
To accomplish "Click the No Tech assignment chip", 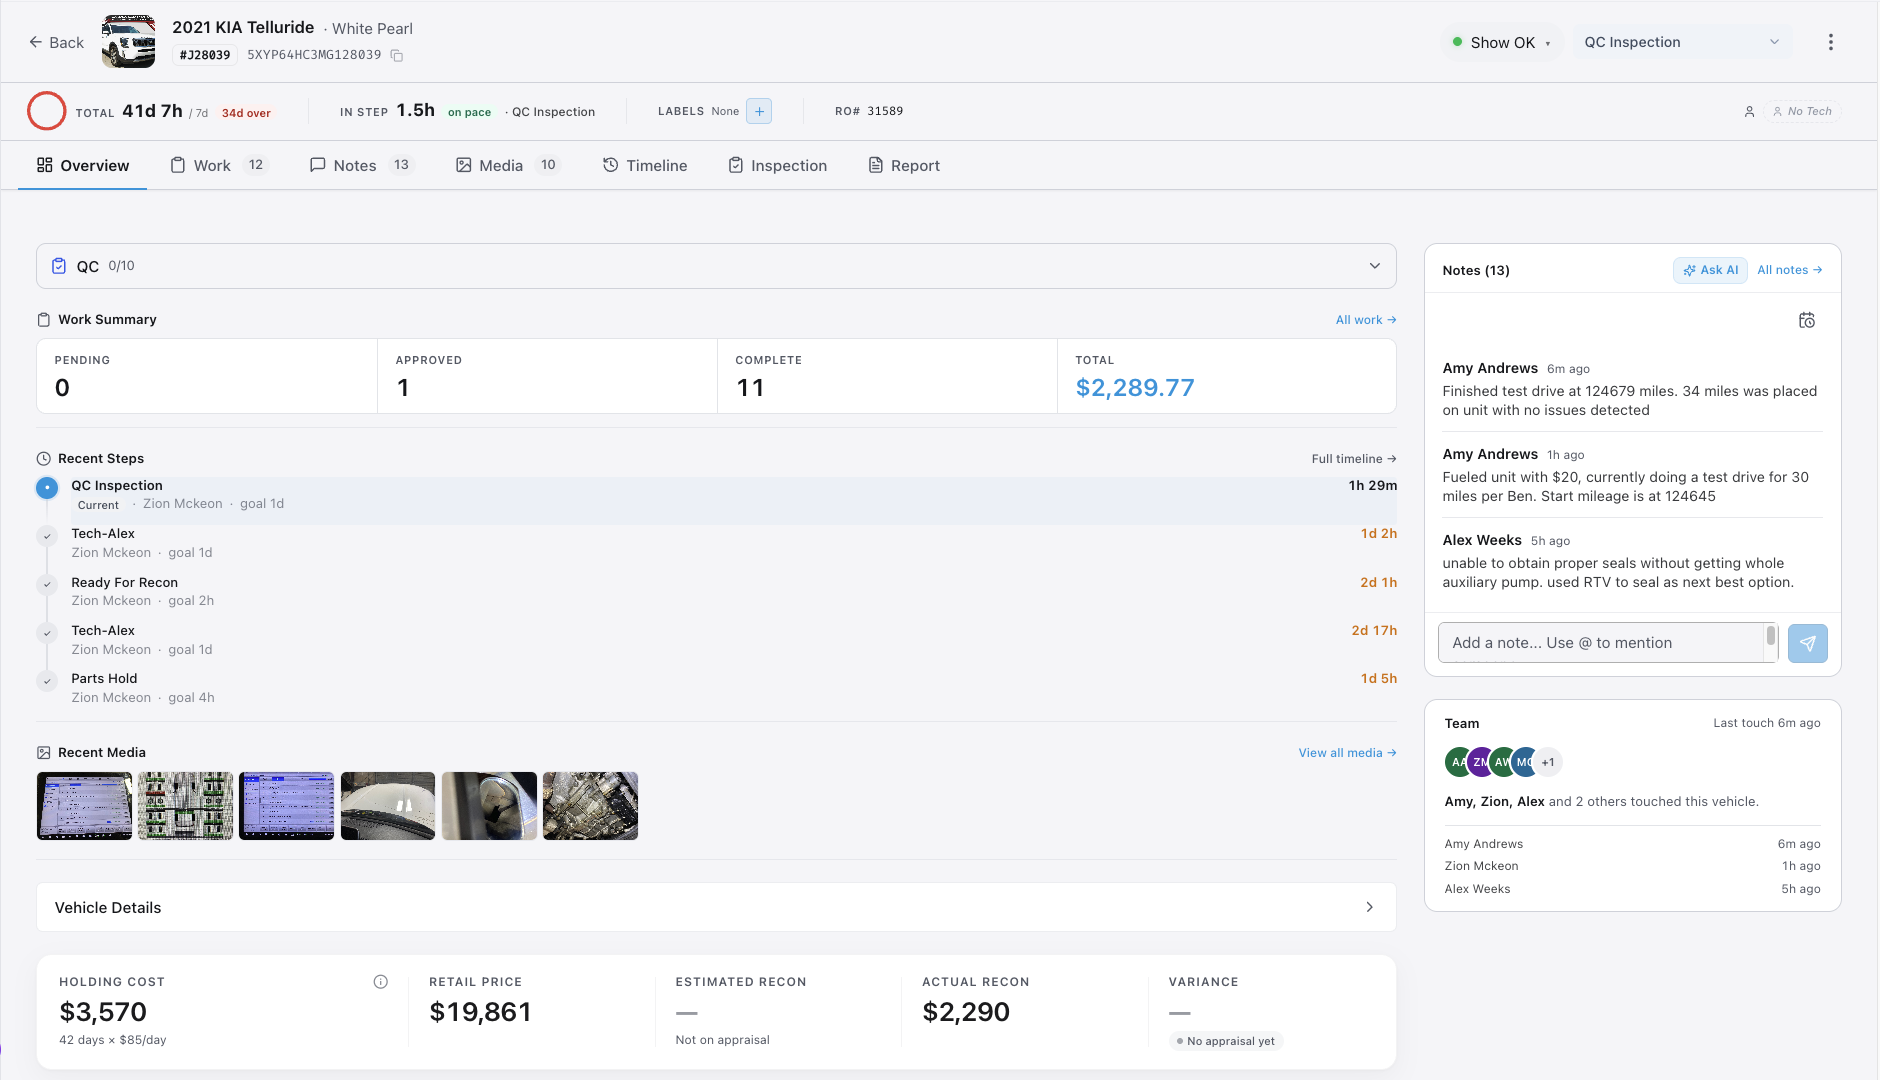I will 1802,111.
